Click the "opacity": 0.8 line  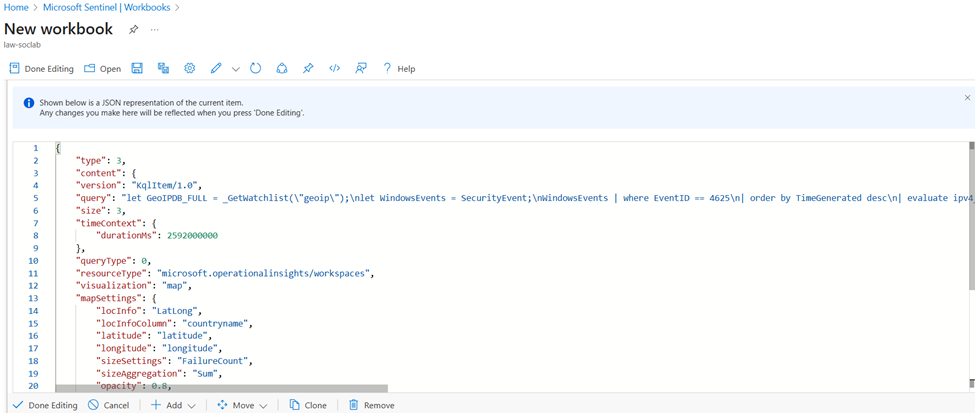click(132, 386)
